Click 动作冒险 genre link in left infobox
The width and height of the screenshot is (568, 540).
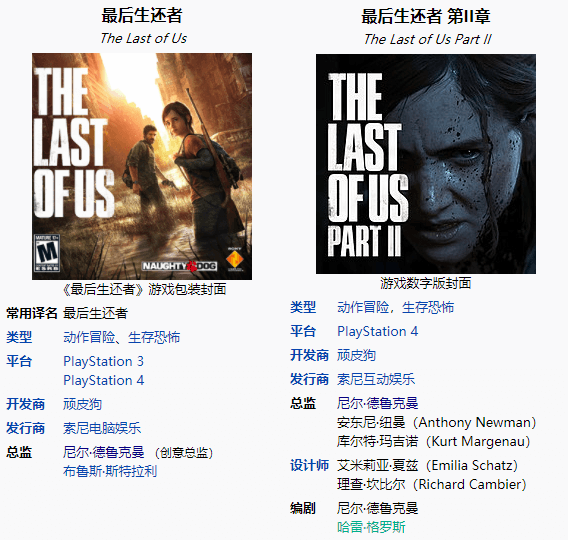coord(89,337)
